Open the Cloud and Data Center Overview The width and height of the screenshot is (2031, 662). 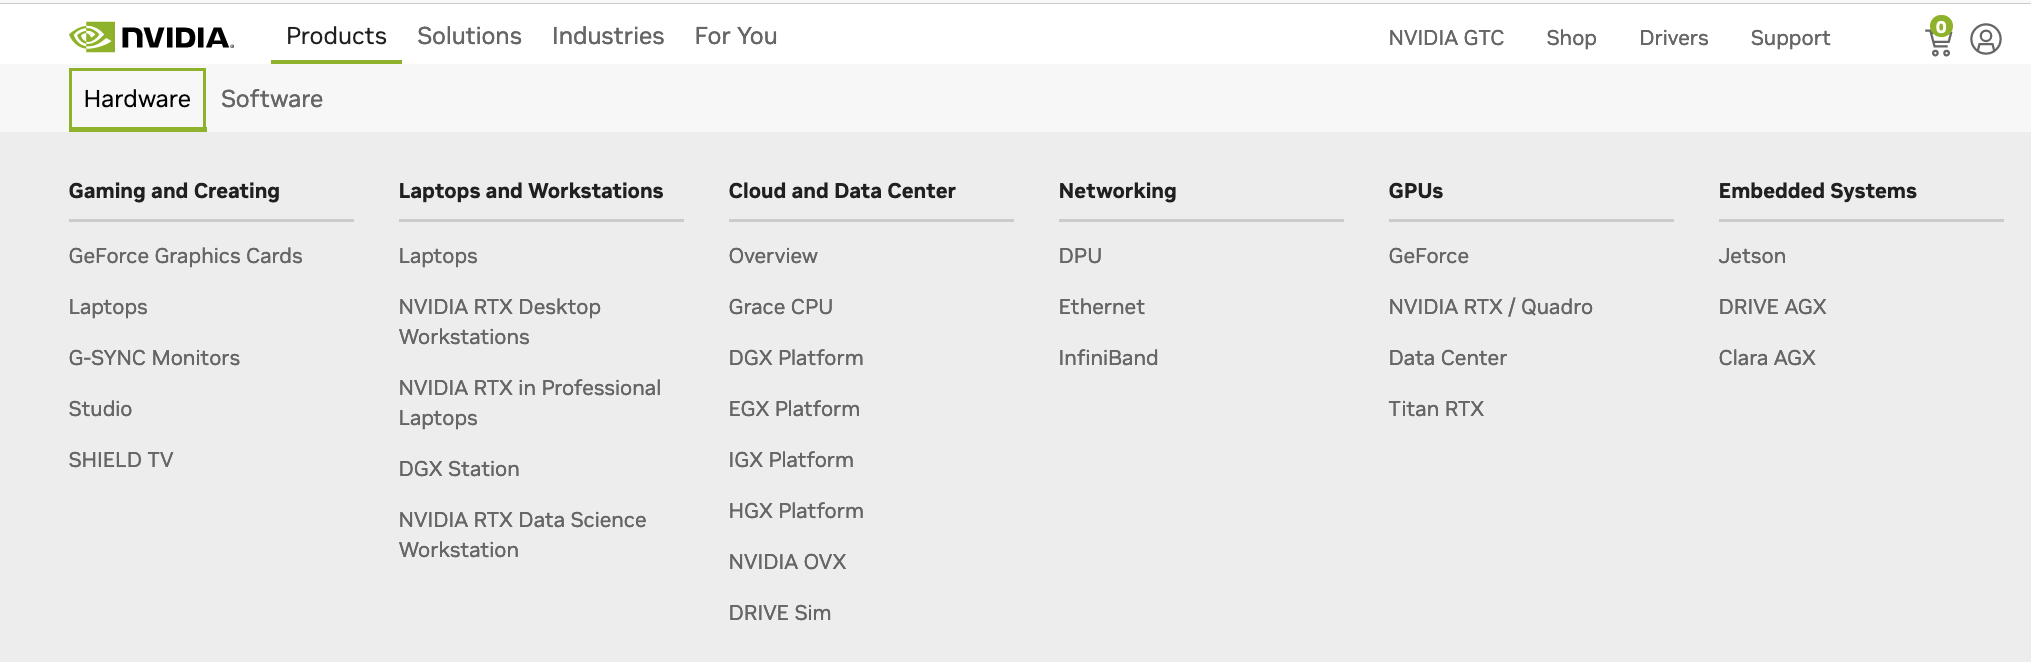tap(773, 256)
